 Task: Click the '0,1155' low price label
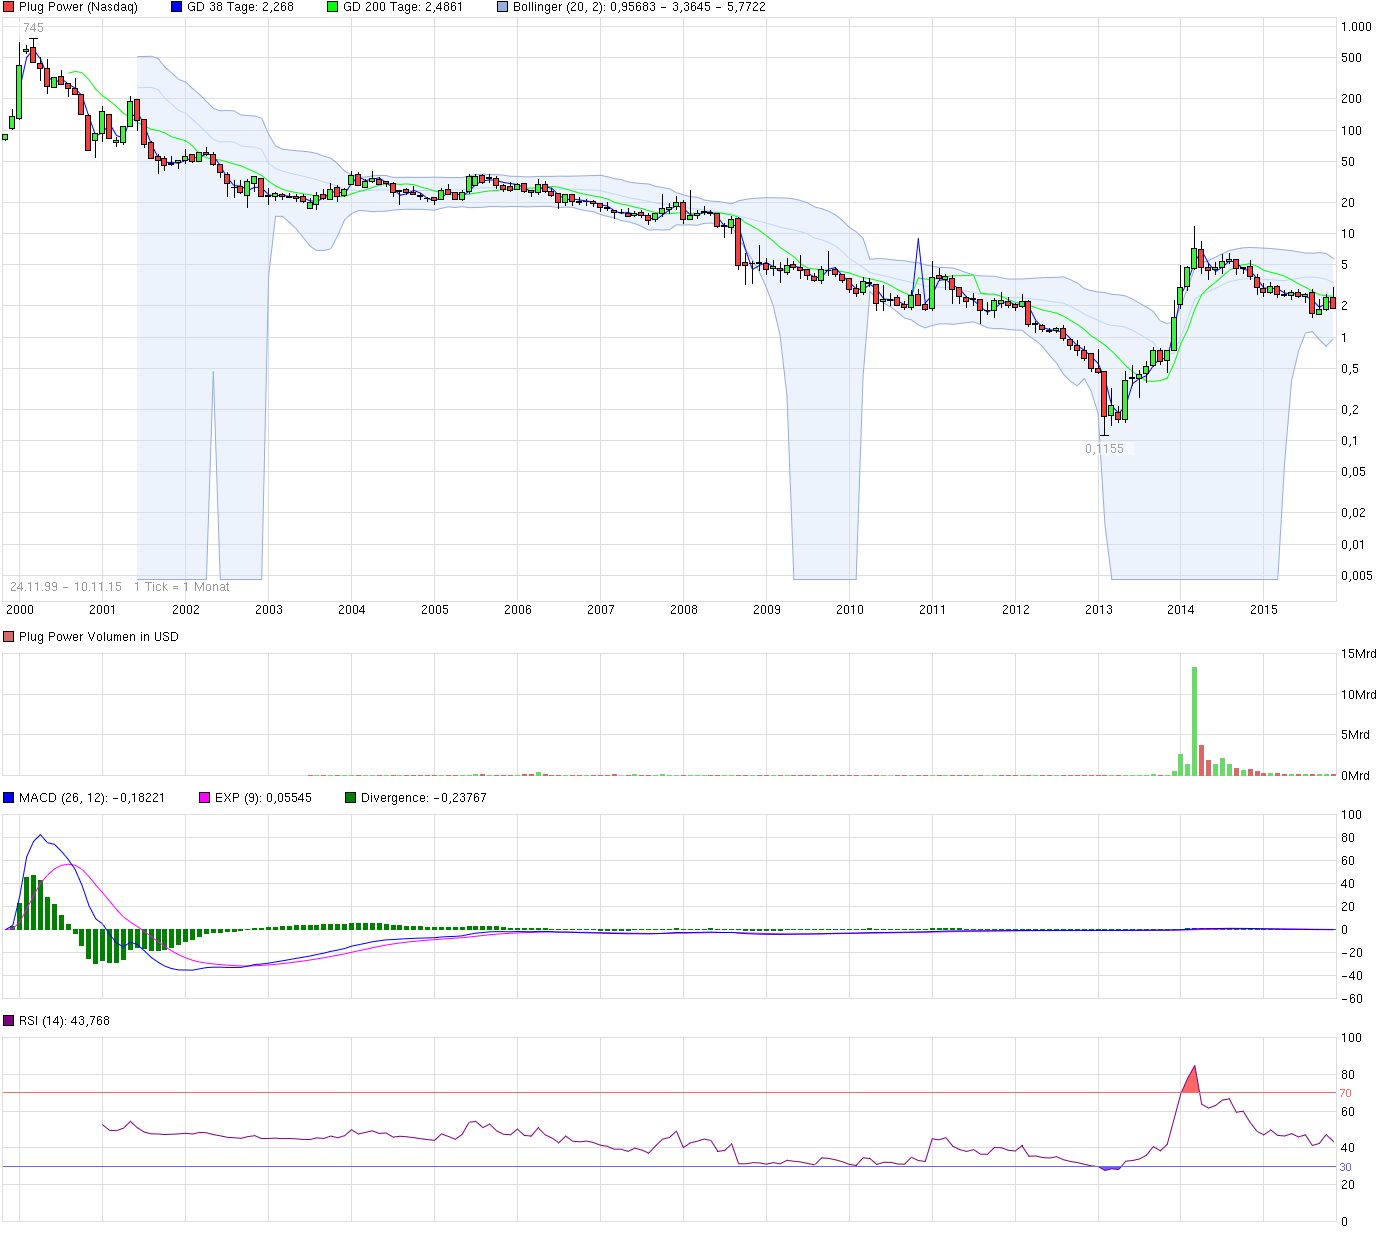tap(1104, 449)
